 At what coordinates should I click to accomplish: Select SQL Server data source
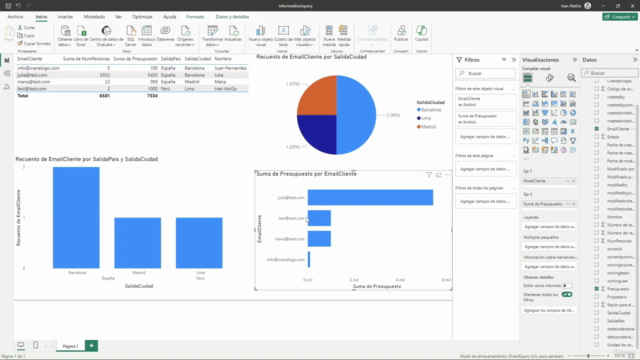(x=131, y=36)
